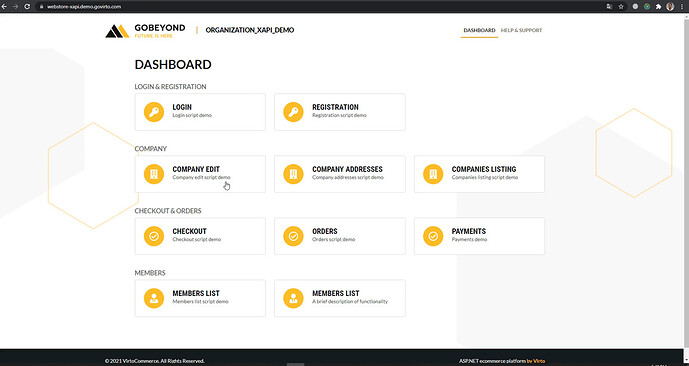Reload the page with refresh icon
Viewport: 689px width, 366px height.
[x=27, y=7]
